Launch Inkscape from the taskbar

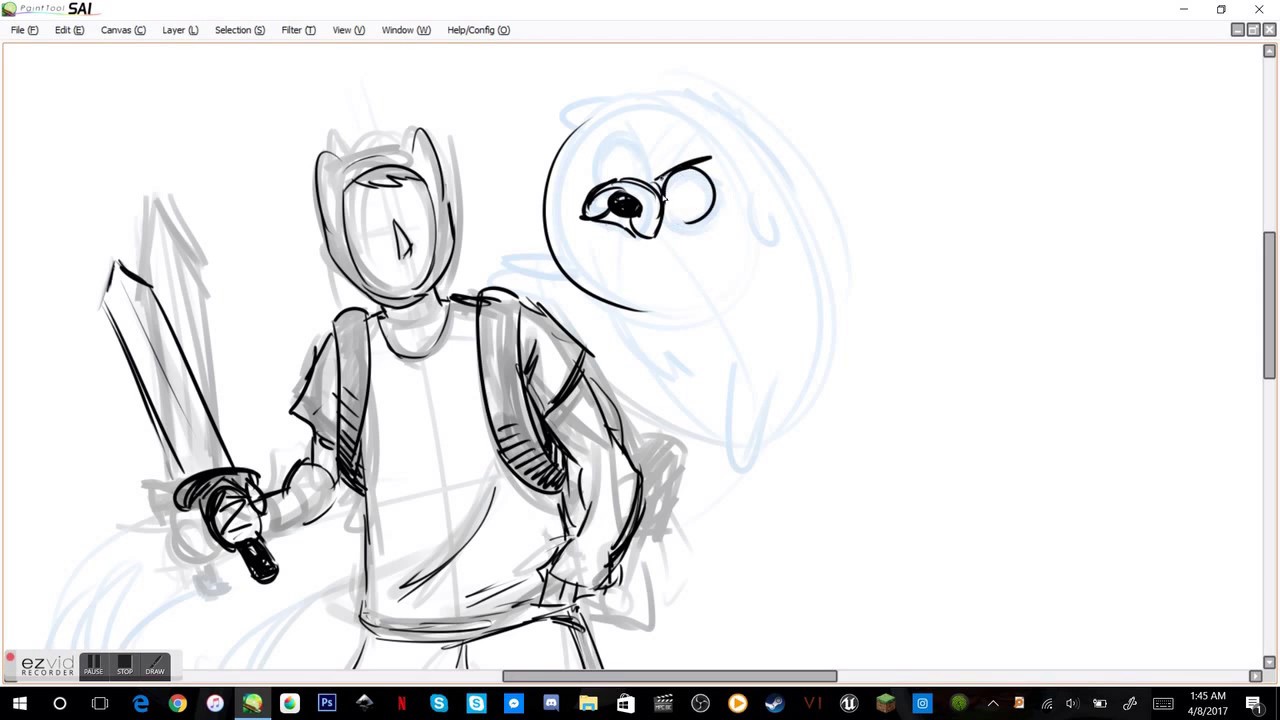coord(364,703)
